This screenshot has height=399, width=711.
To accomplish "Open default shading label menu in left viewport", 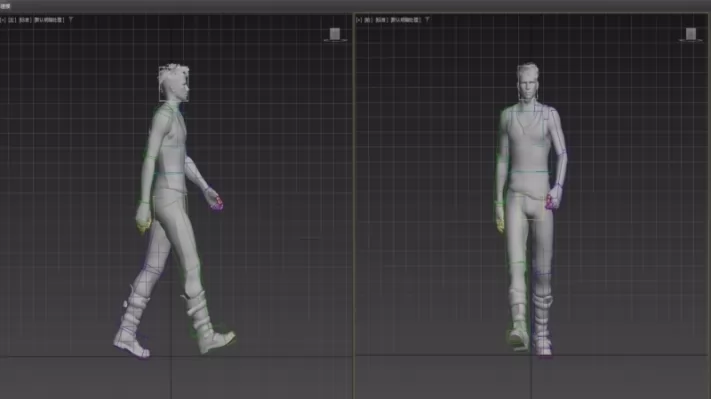I will [x=49, y=20].
